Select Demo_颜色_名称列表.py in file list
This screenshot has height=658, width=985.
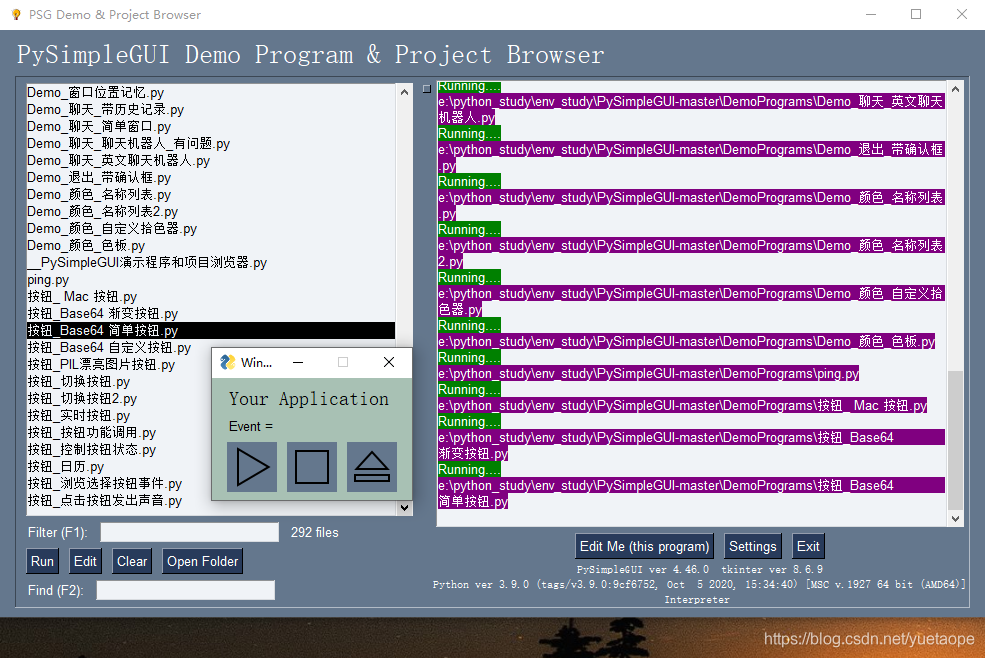(211, 194)
